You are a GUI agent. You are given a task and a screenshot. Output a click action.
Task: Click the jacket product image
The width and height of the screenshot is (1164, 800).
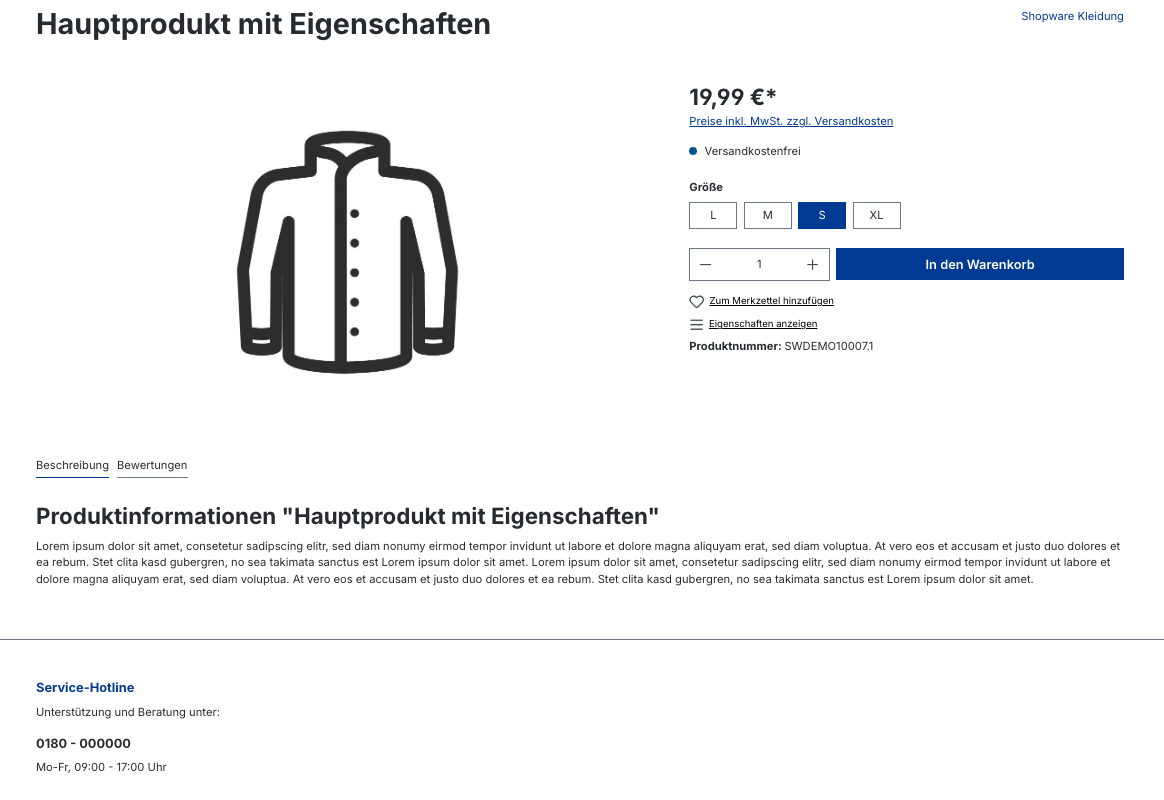[x=347, y=252]
